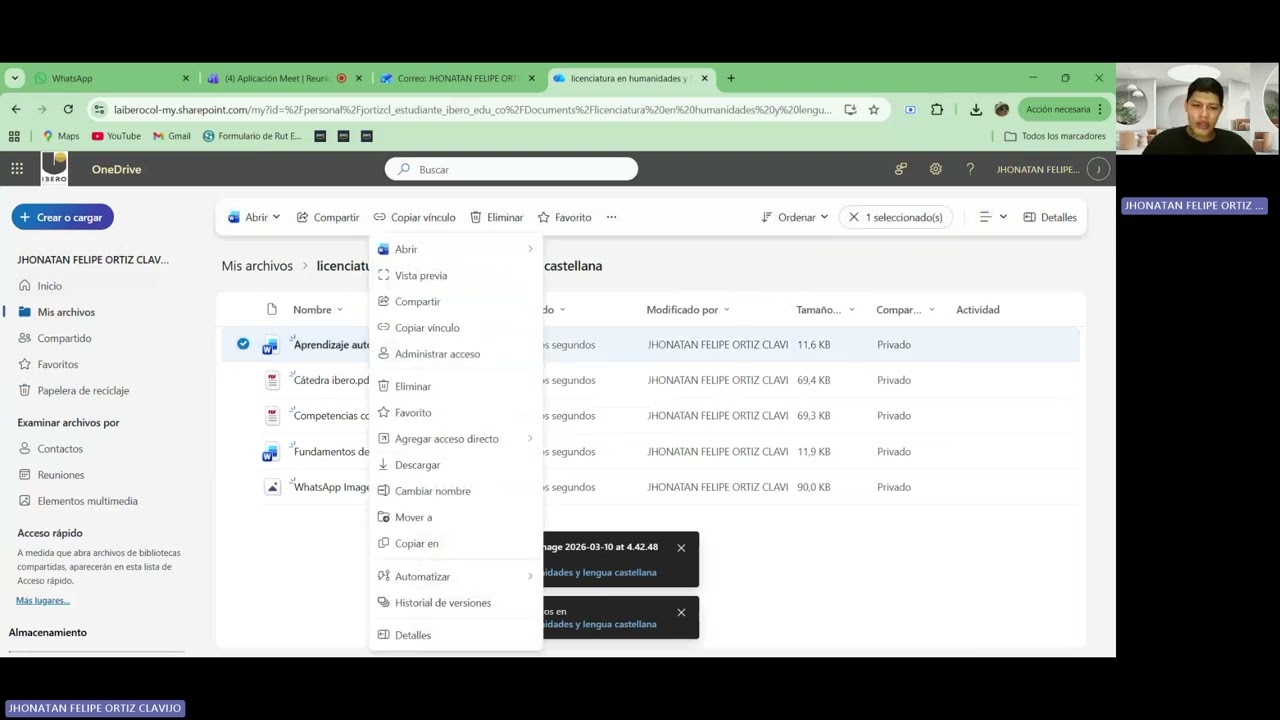The height and width of the screenshot is (720, 1280).
Task: Open the YouTube bookmark
Action: pyautogui.click(x=116, y=136)
